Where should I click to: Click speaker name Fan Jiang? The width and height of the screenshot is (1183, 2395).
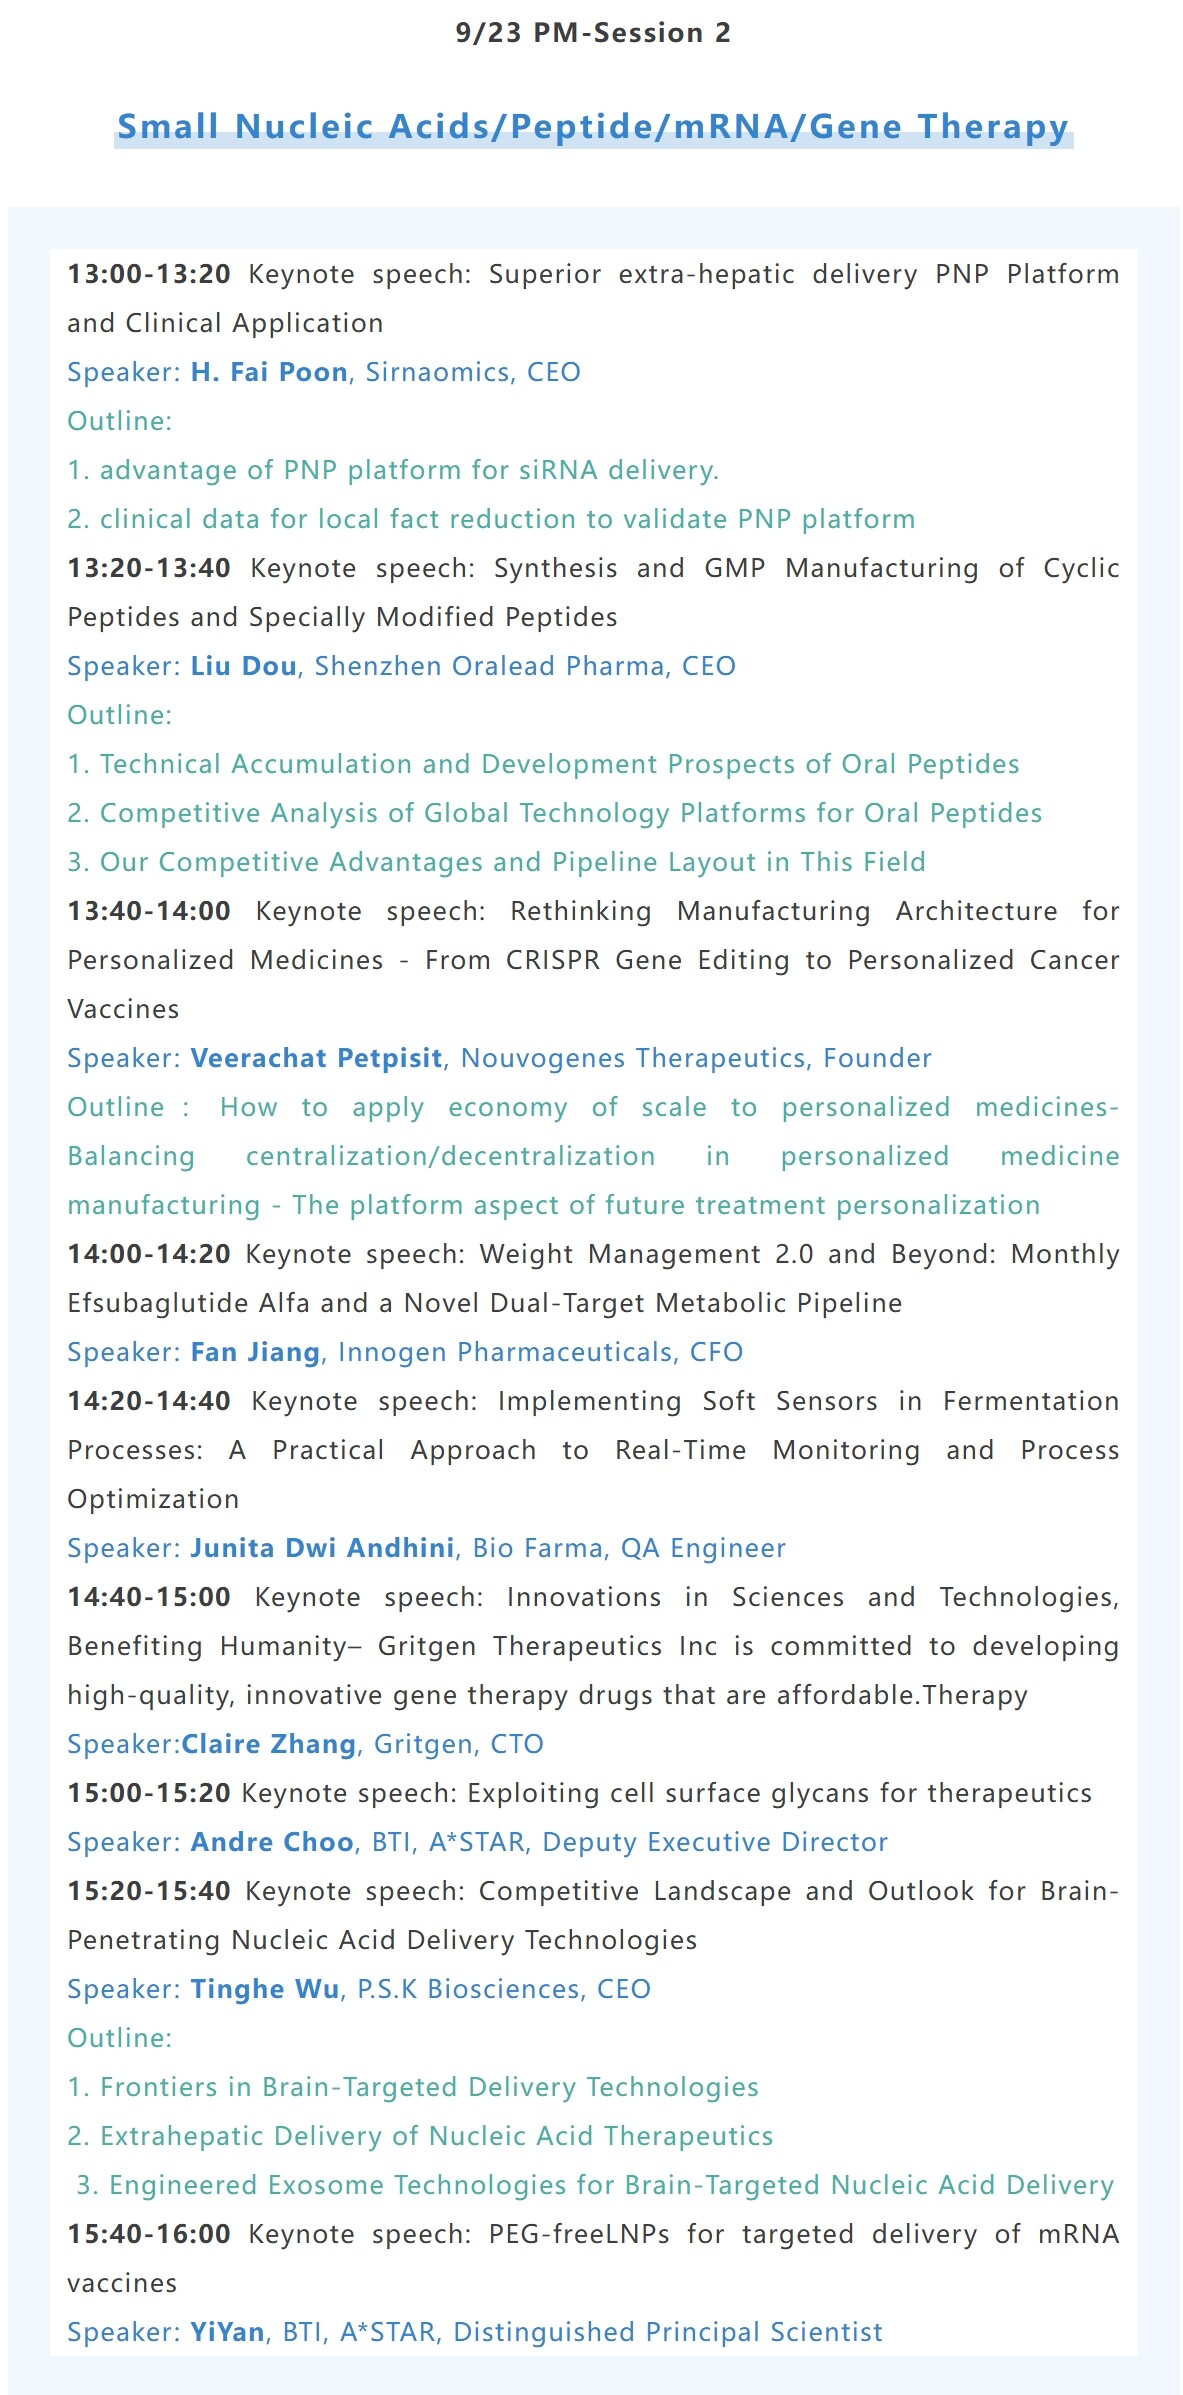[255, 1352]
